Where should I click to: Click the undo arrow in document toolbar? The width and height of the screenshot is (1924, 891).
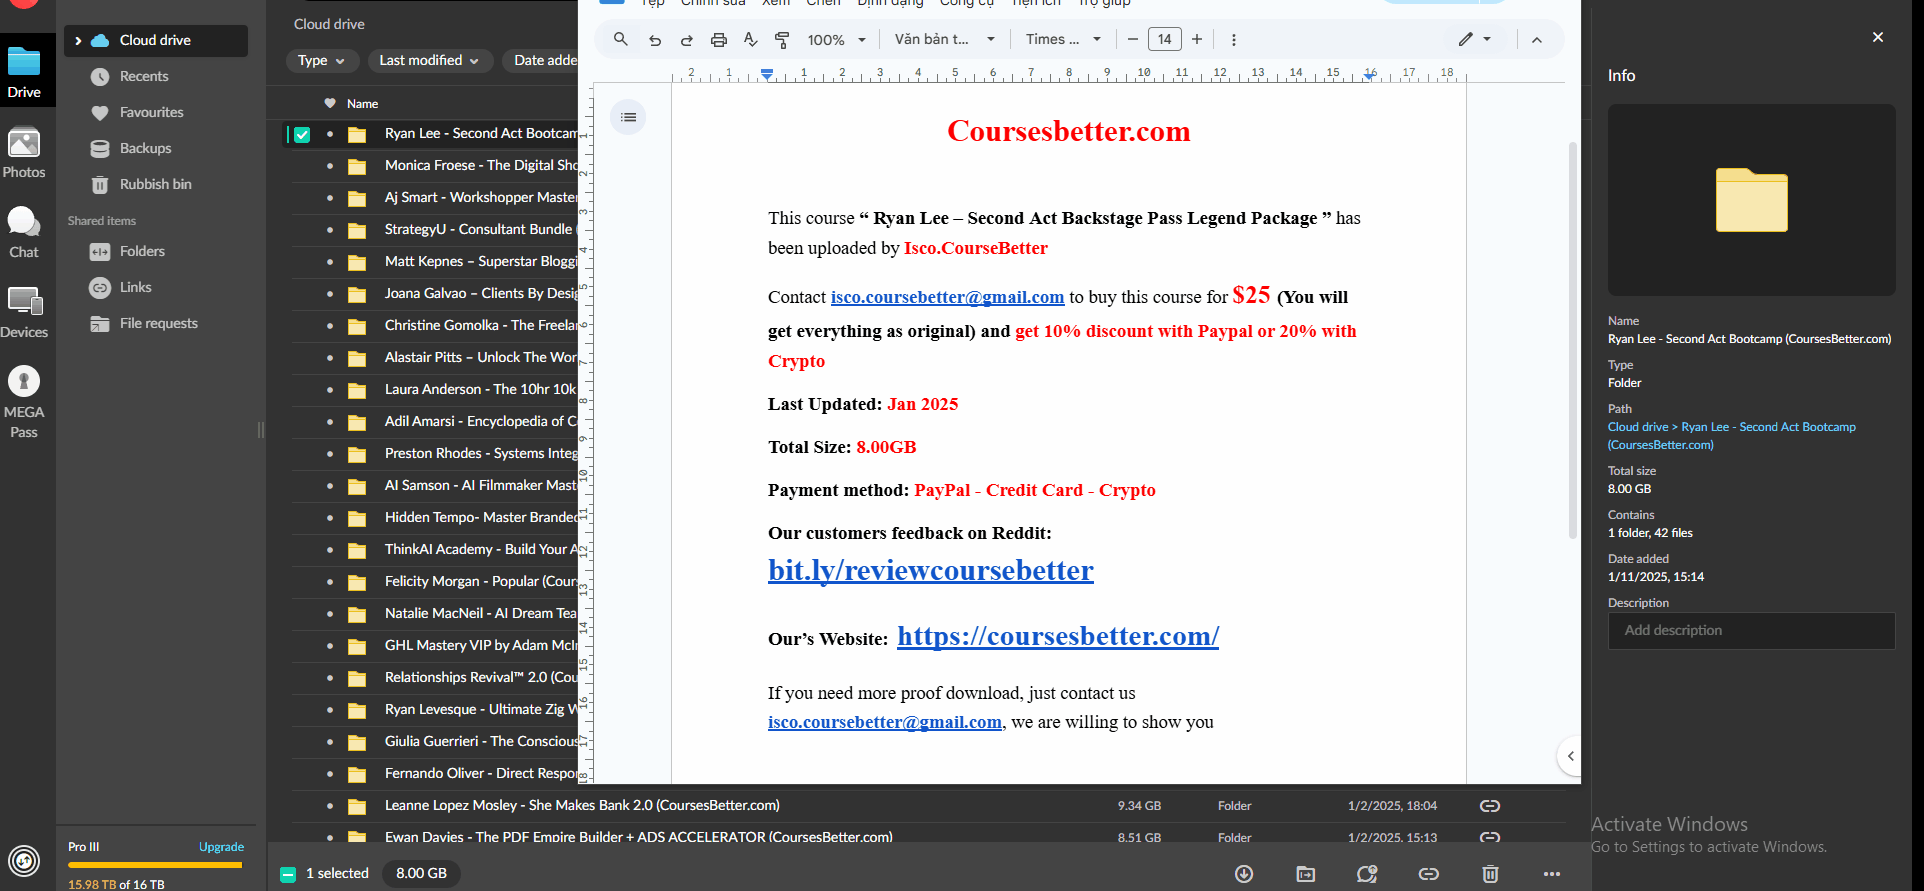click(x=655, y=40)
